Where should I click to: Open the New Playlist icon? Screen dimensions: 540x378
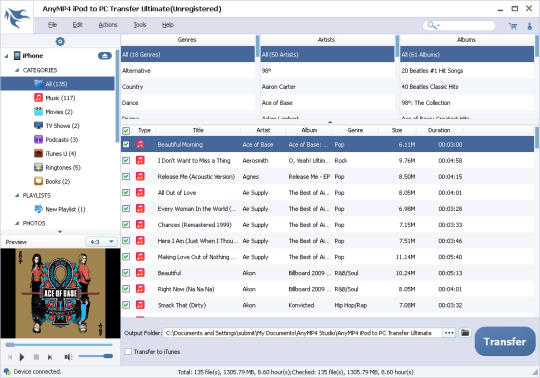tap(38, 209)
